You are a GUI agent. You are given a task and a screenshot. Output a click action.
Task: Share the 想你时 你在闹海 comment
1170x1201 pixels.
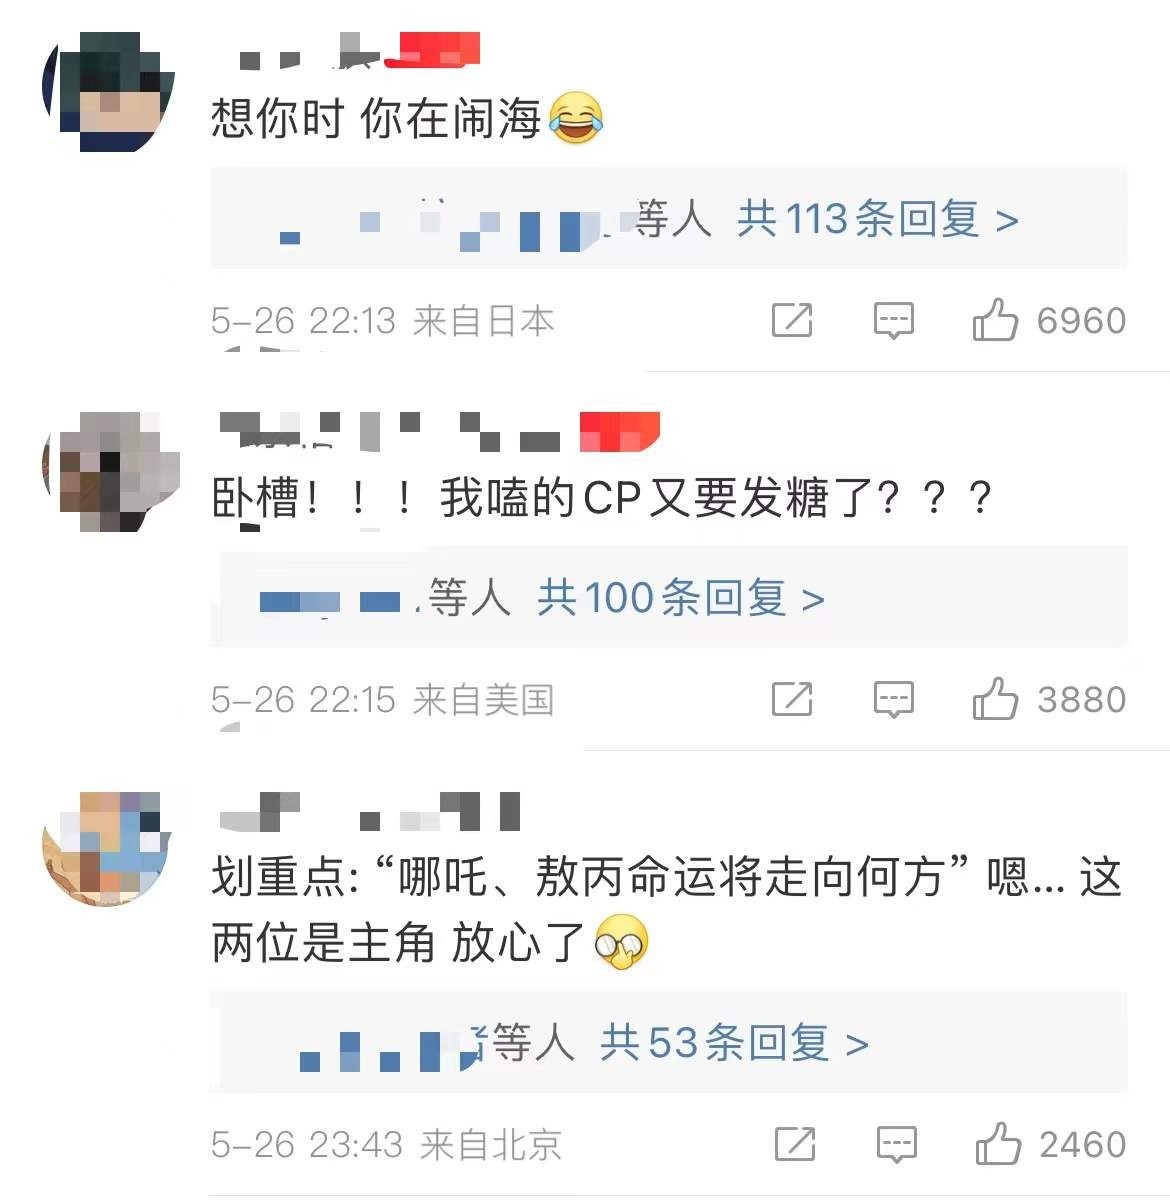pos(792,320)
